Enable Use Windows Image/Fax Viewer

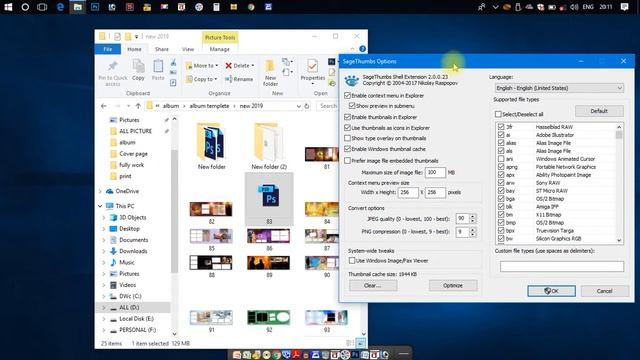point(352,260)
